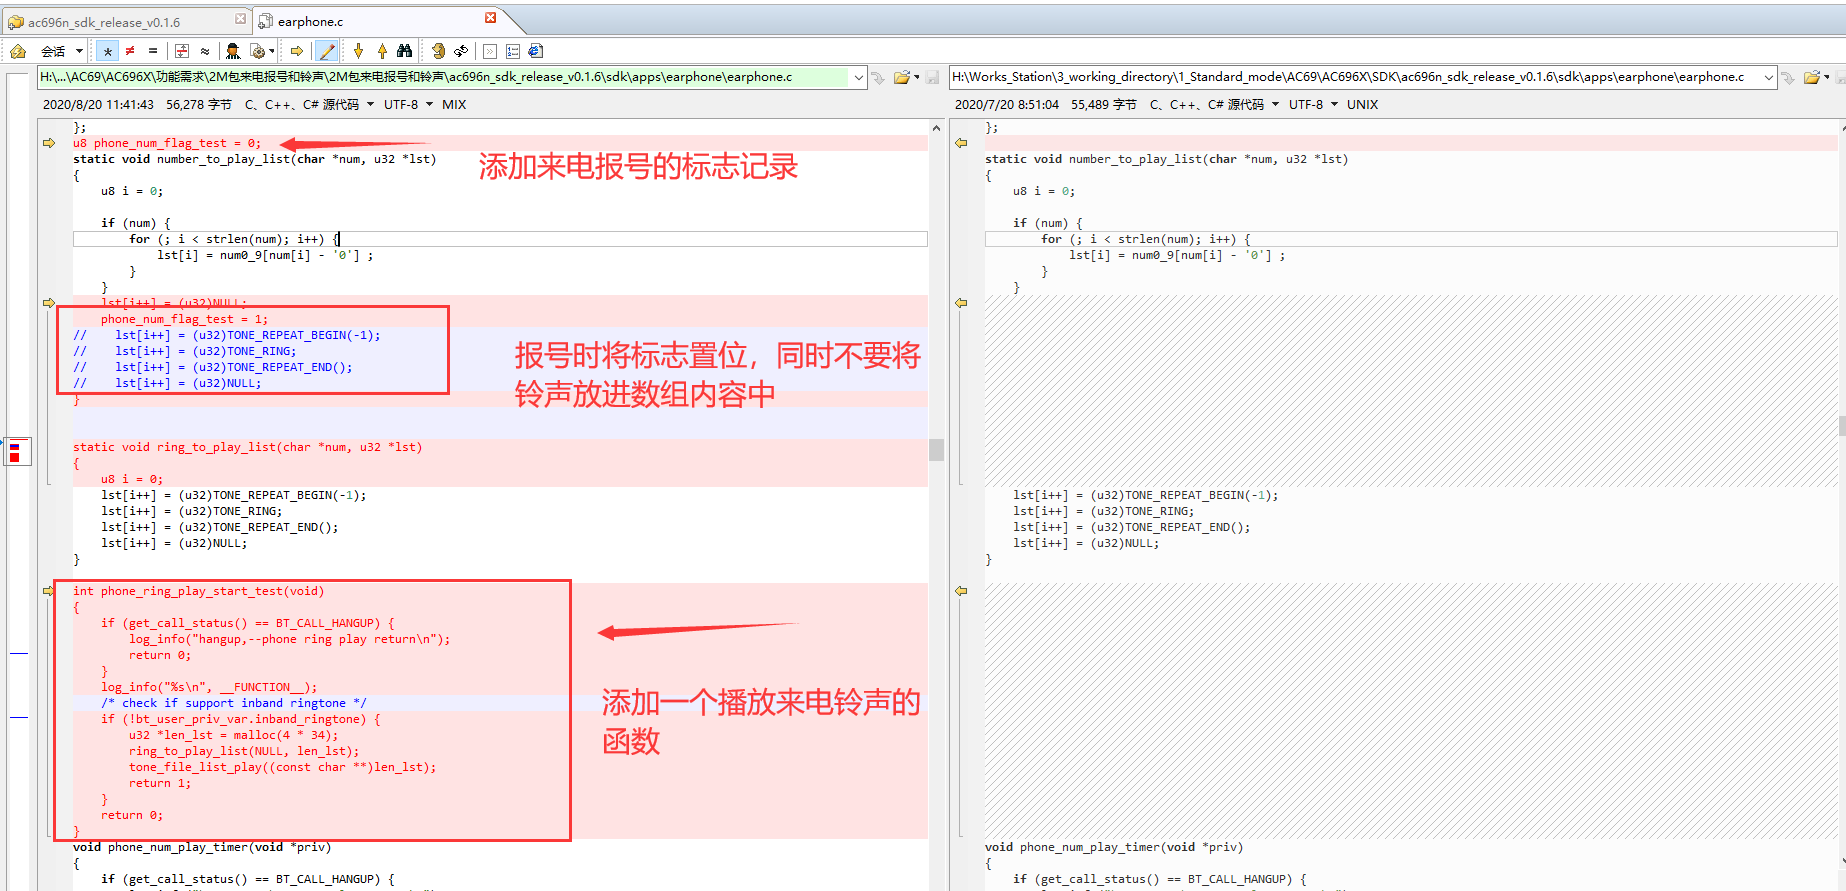The height and width of the screenshot is (891, 1846).
Task: Click the Swap sides icon
Action: [x=438, y=51]
